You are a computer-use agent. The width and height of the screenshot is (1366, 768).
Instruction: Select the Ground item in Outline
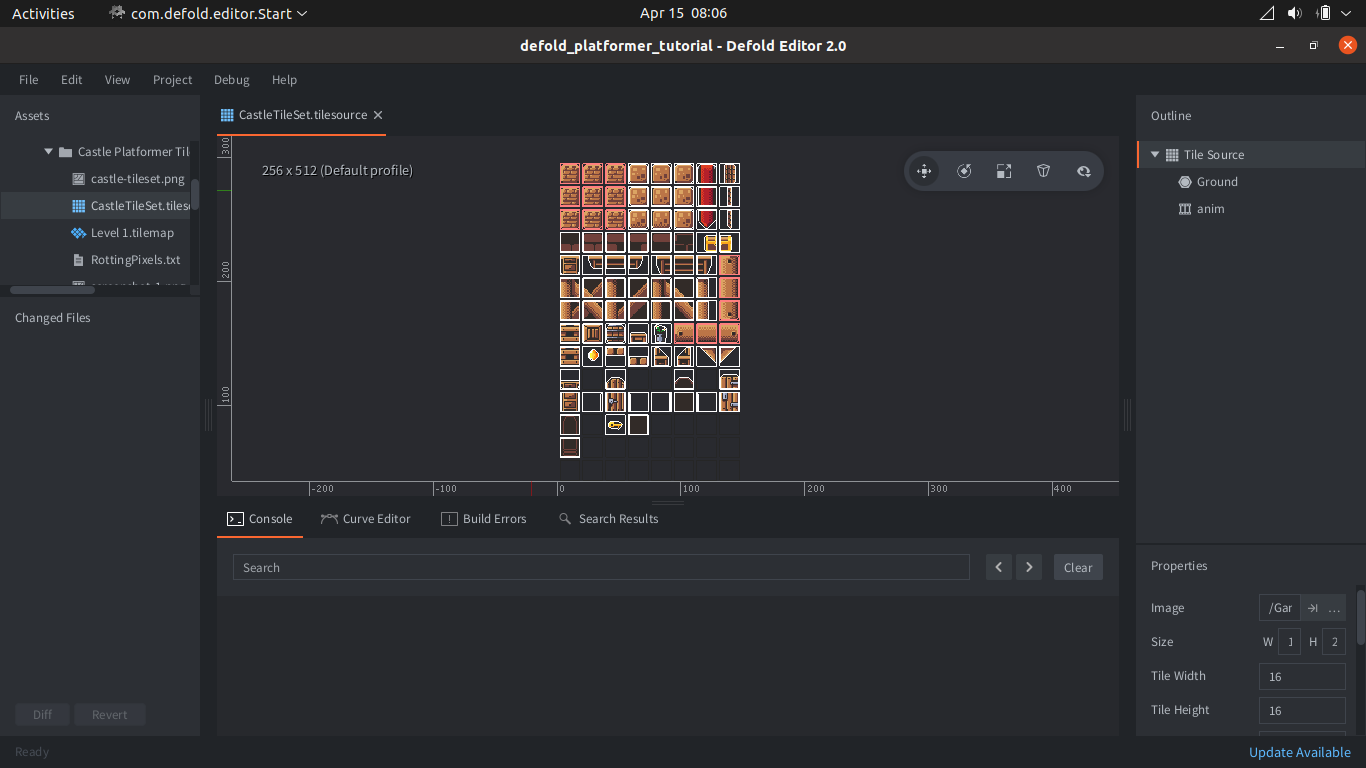point(1217,182)
